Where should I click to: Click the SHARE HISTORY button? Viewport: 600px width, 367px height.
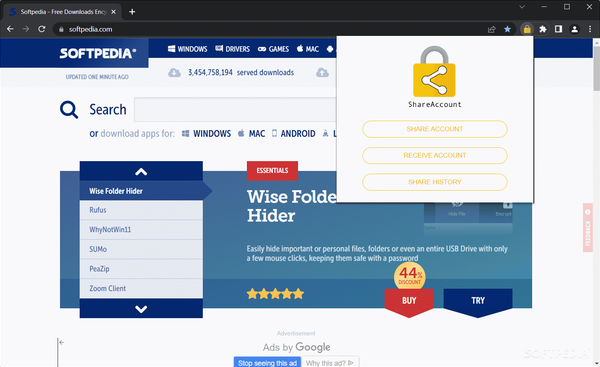point(435,182)
